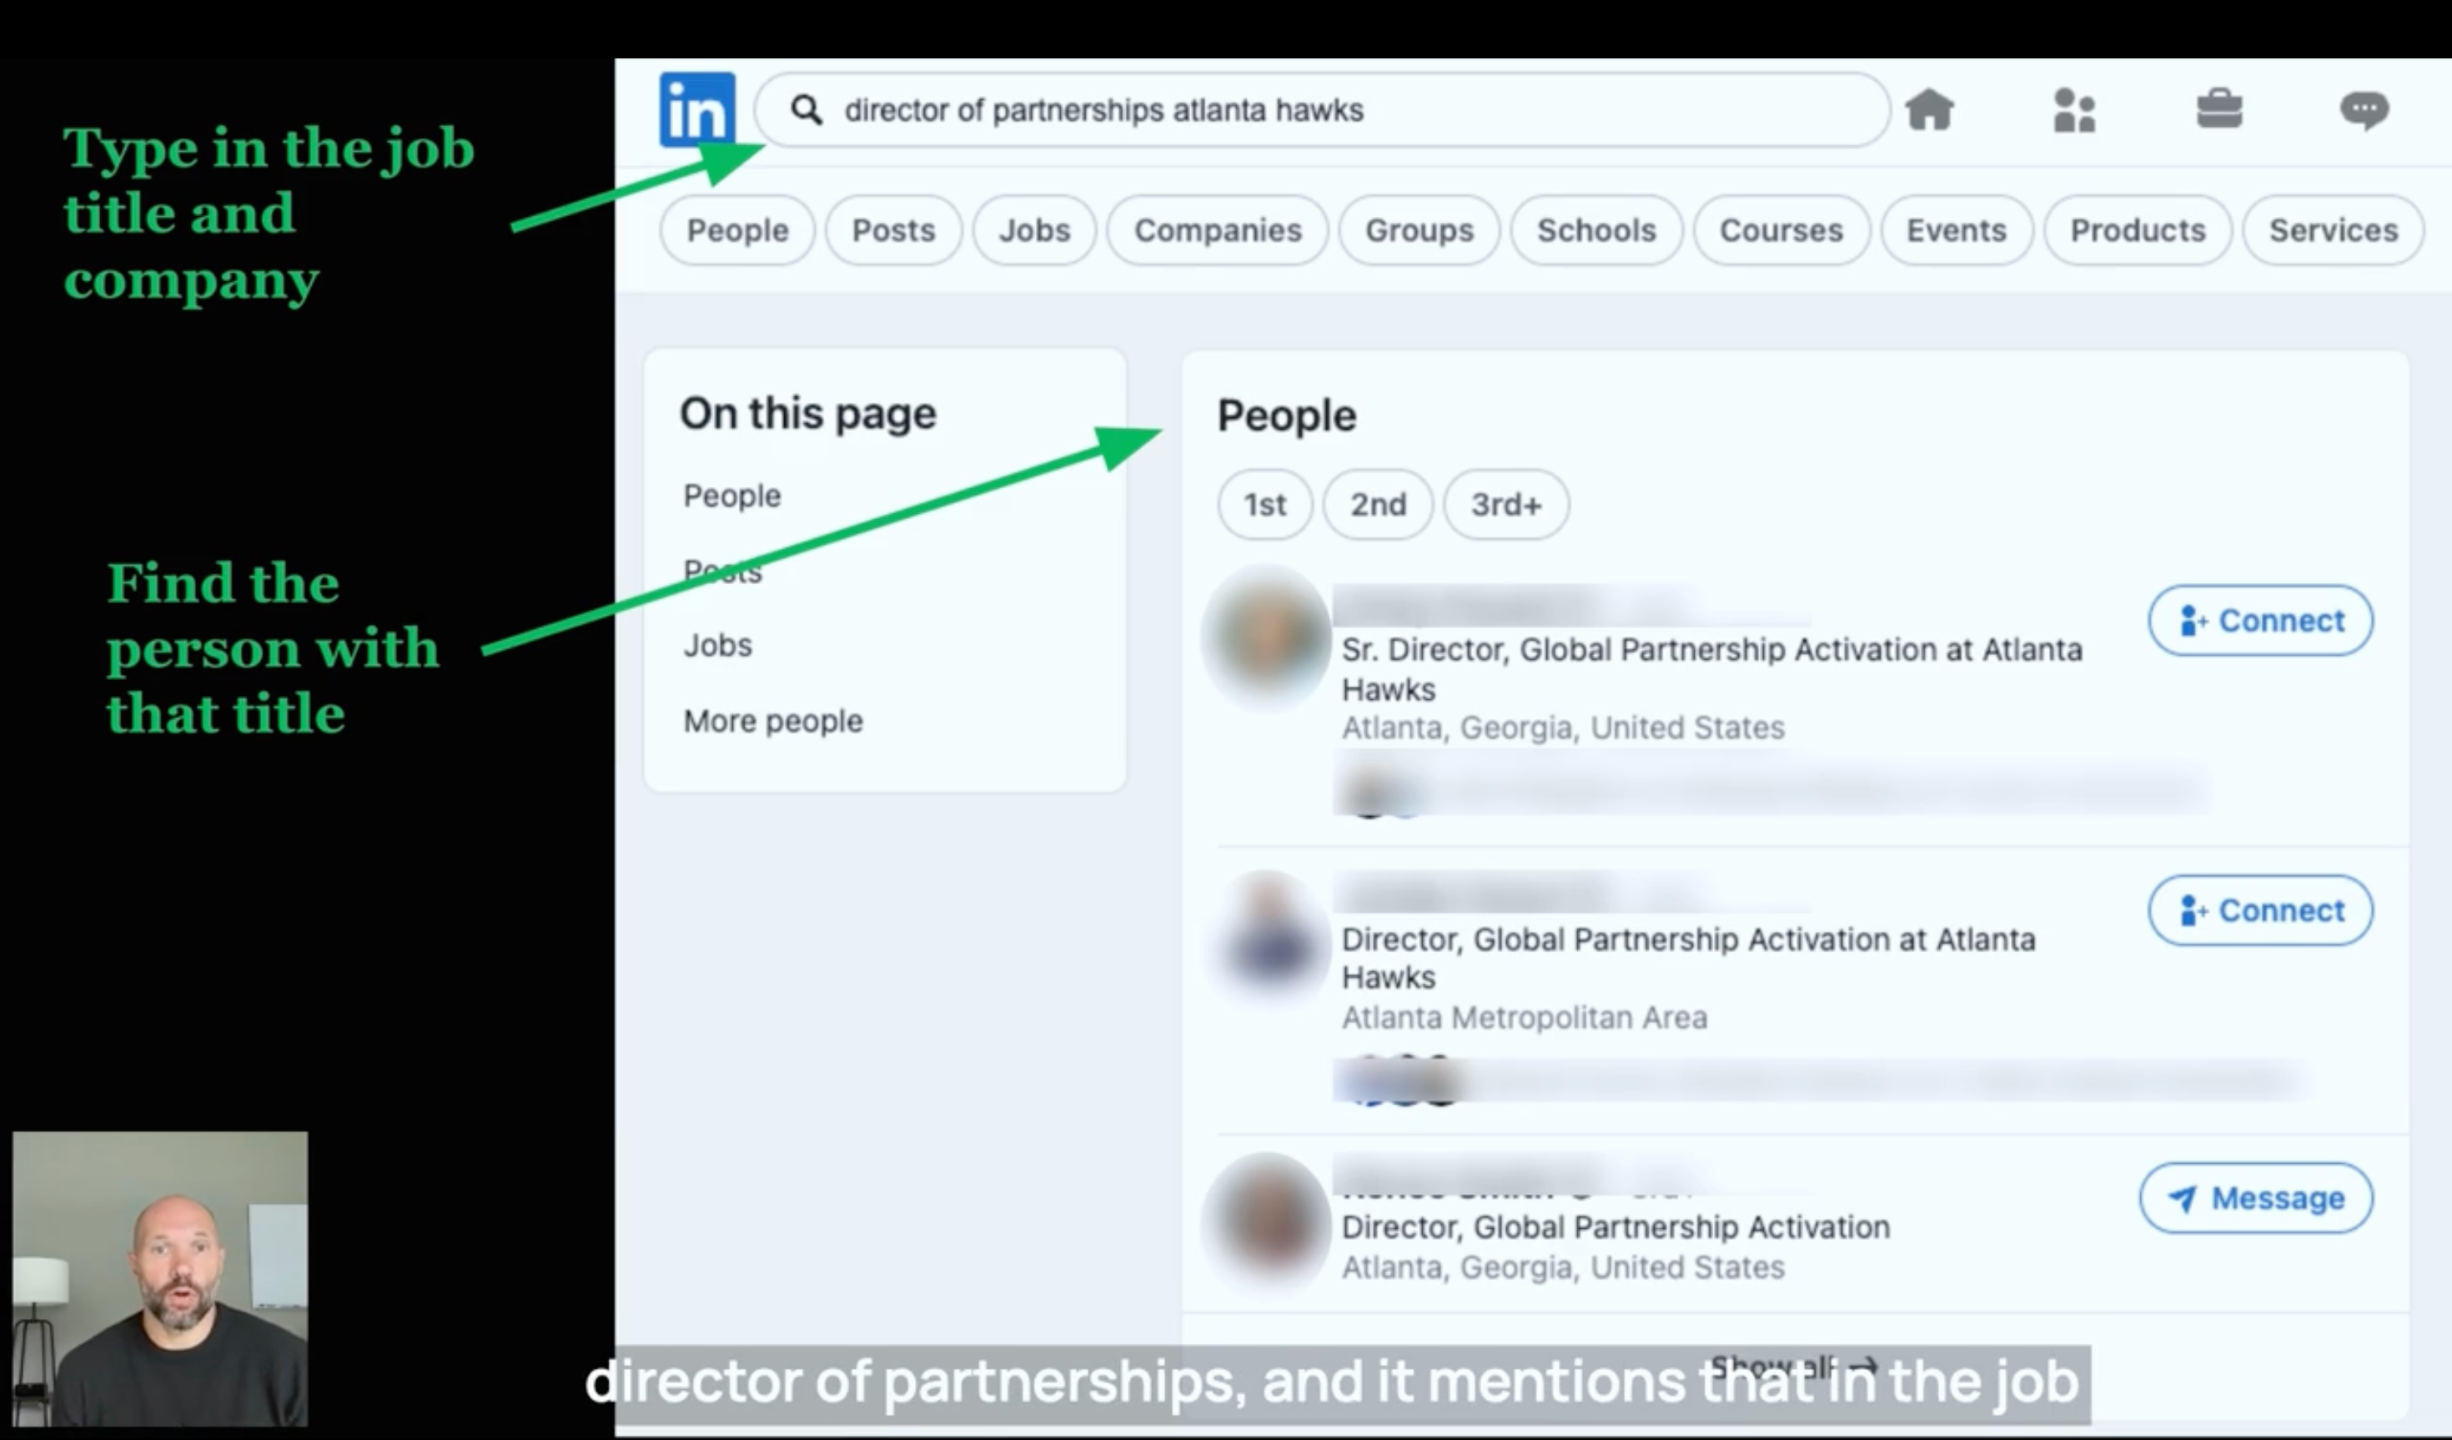Click the LinkedIn logo icon
2452x1440 pixels.
[x=697, y=110]
